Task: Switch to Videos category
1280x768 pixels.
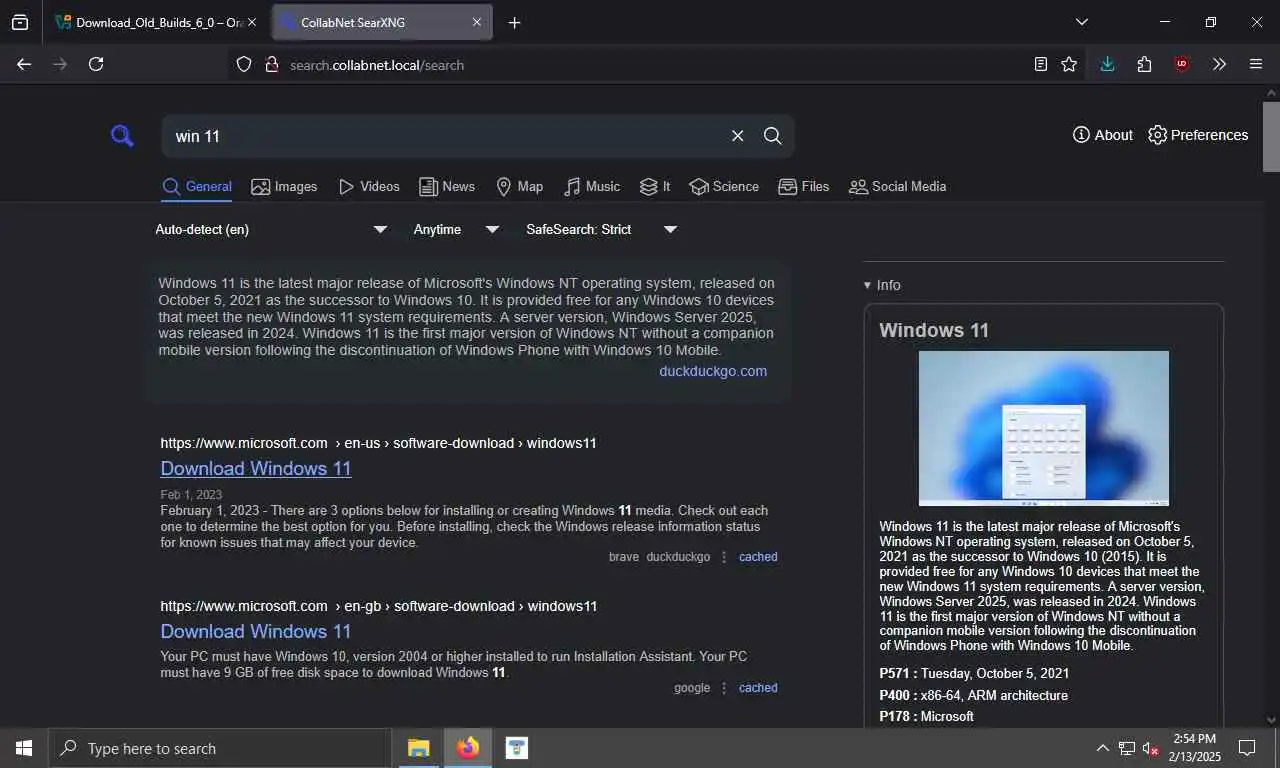Action: click(369, 186)
